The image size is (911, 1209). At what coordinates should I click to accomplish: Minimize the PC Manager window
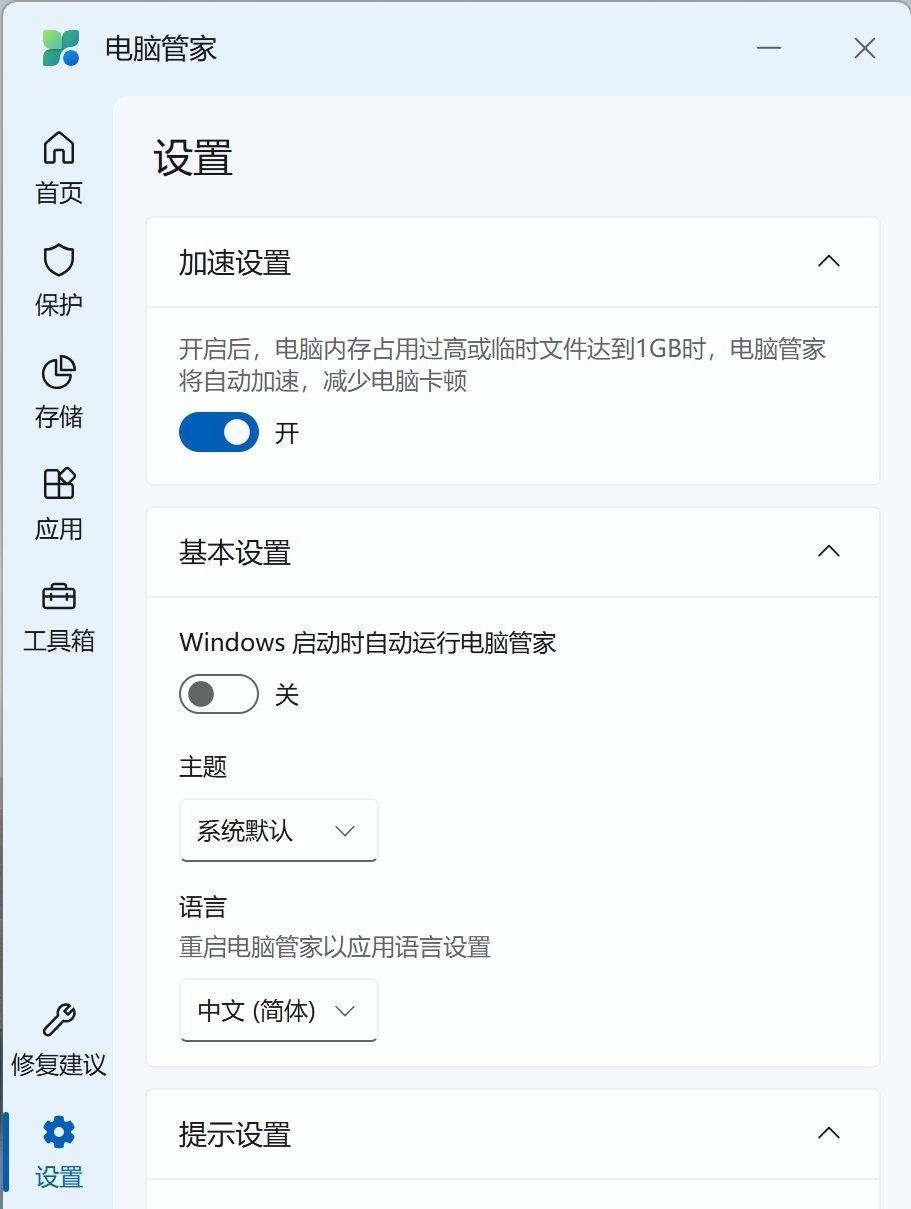(x=768, y=48)
